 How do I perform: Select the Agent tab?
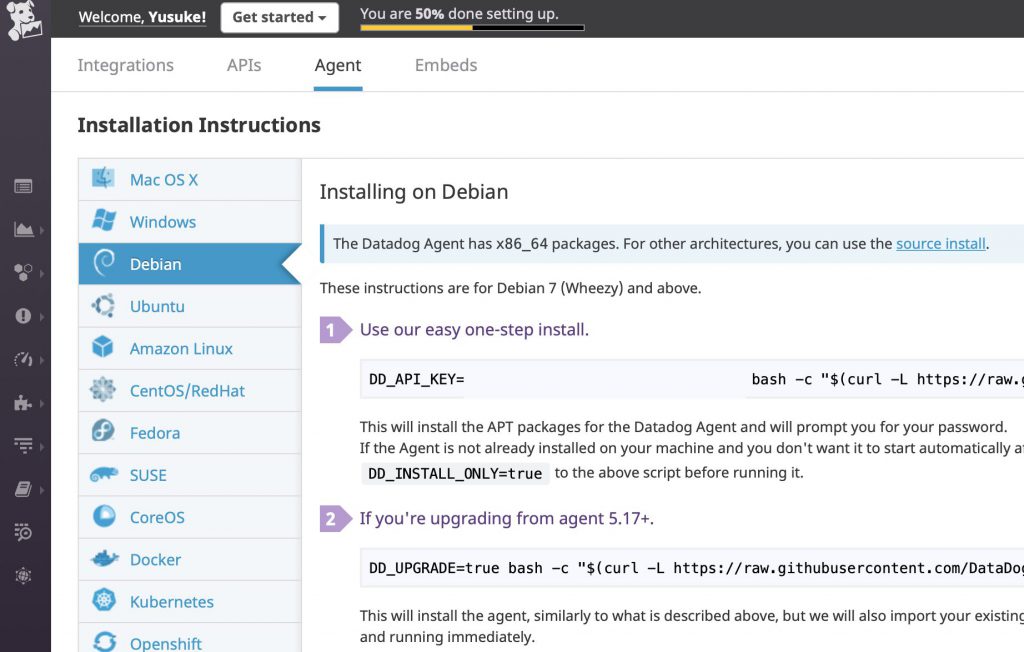(338, 66)
